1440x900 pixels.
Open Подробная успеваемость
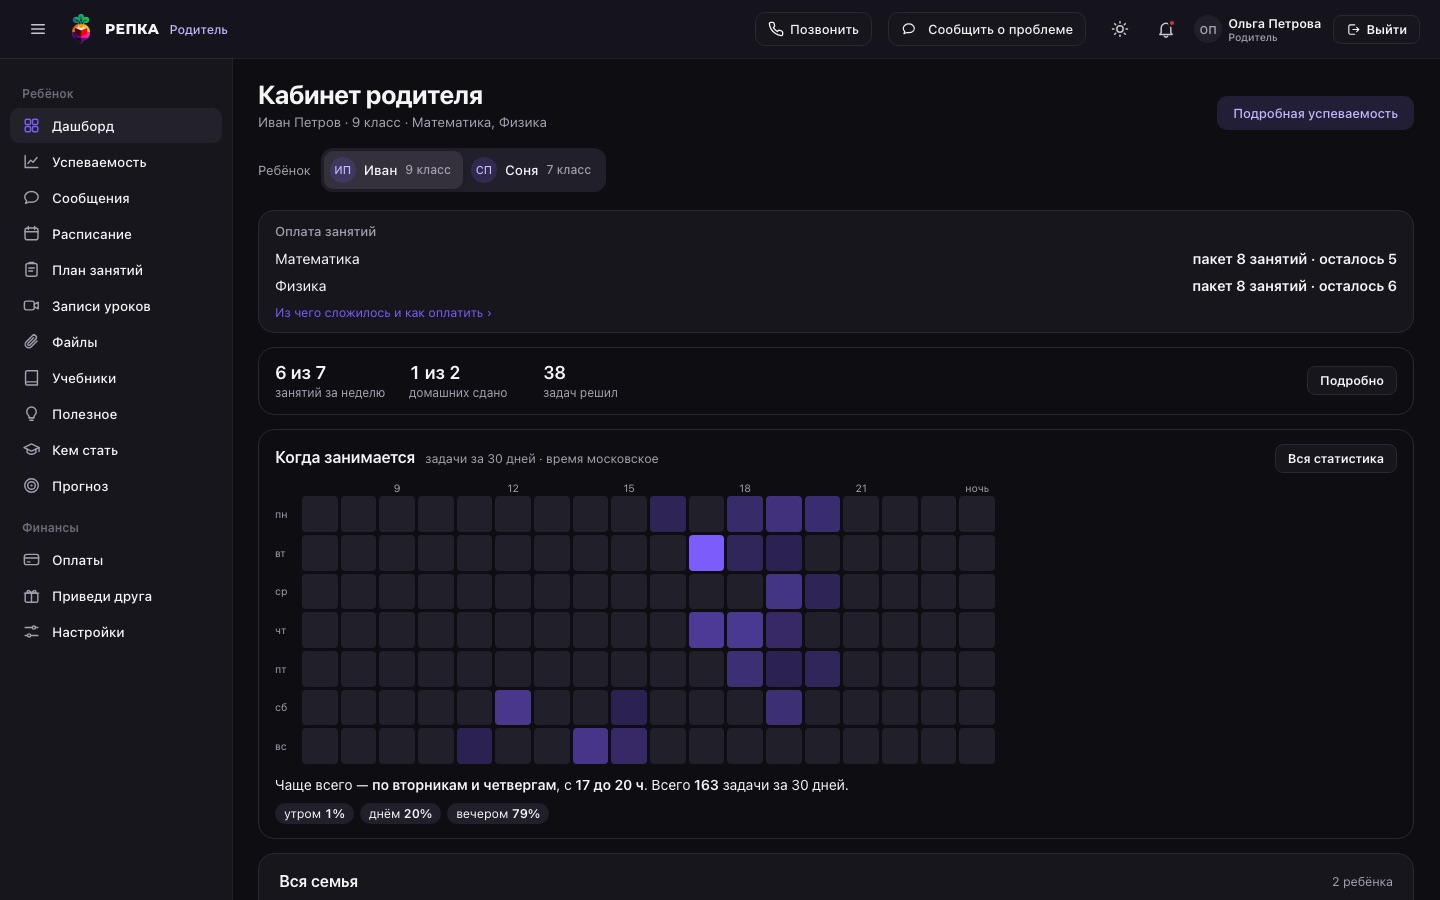[x=1315, y=113]
